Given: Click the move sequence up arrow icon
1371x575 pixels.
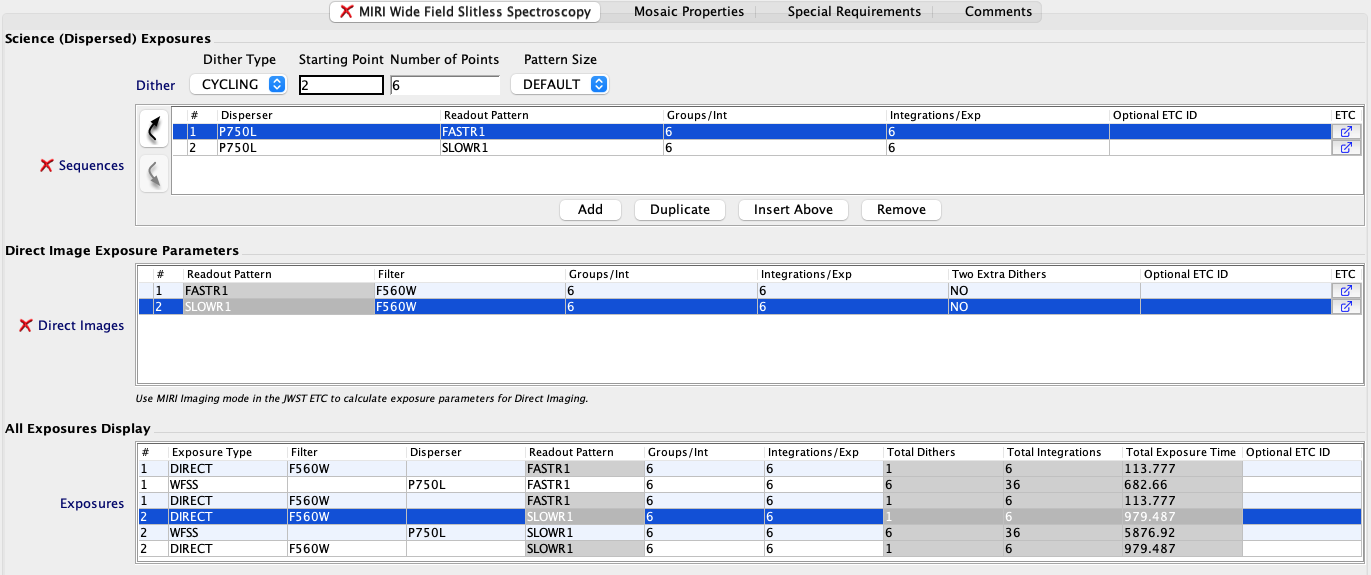Looking at the screenshot, I should (x=153, y=130).
